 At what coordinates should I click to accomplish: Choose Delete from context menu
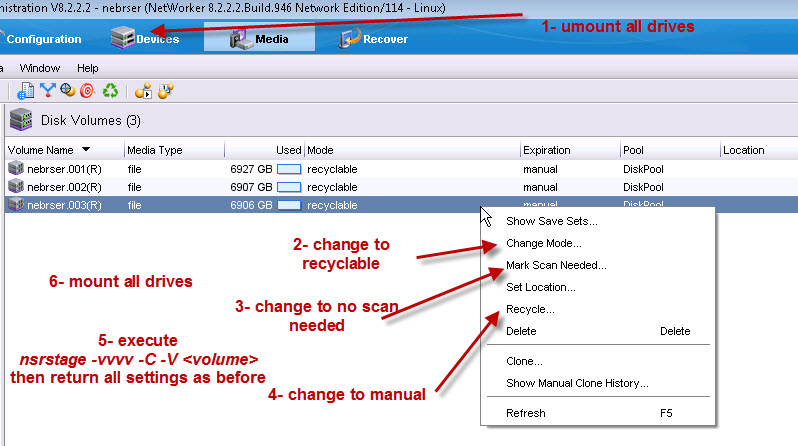[521, 331]
